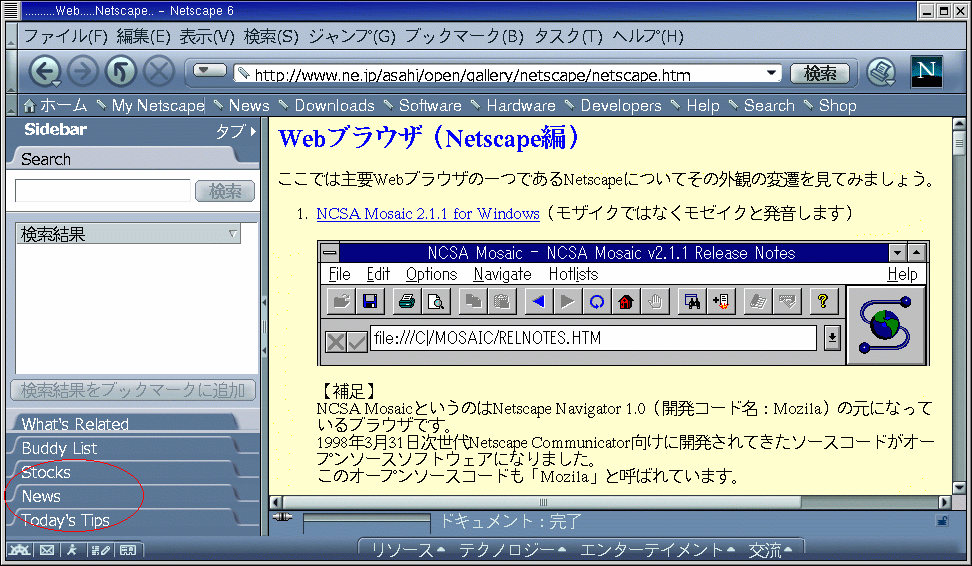Focus the sidebar search text field

[103, 190]
